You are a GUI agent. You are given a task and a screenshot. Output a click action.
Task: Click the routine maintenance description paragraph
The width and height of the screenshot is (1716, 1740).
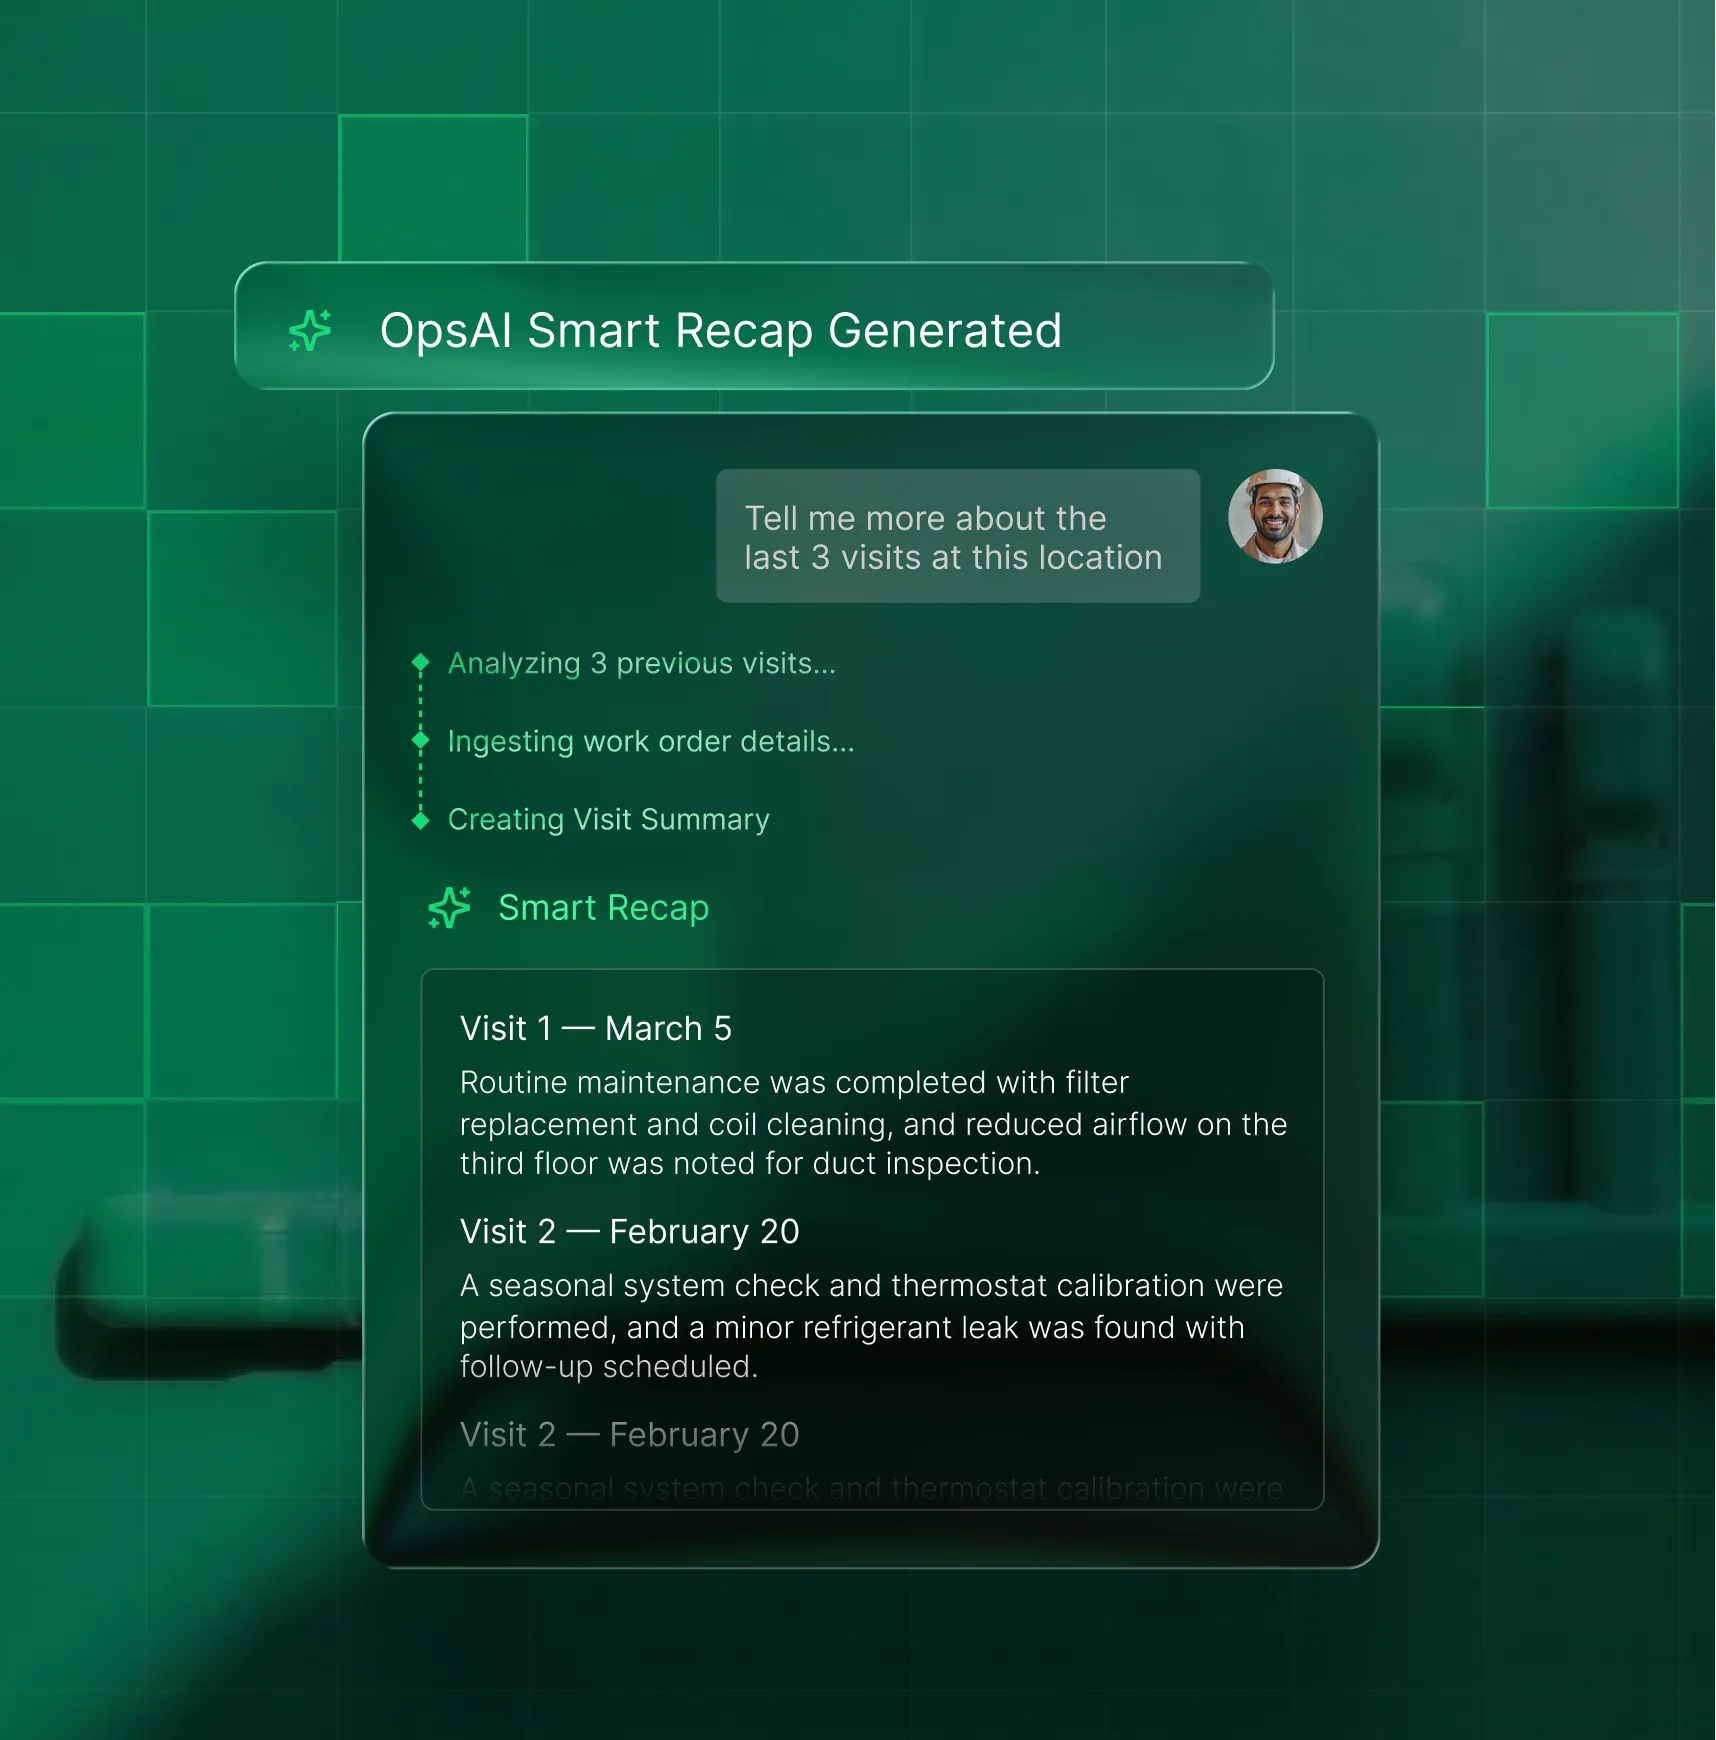pos(873,1123)
